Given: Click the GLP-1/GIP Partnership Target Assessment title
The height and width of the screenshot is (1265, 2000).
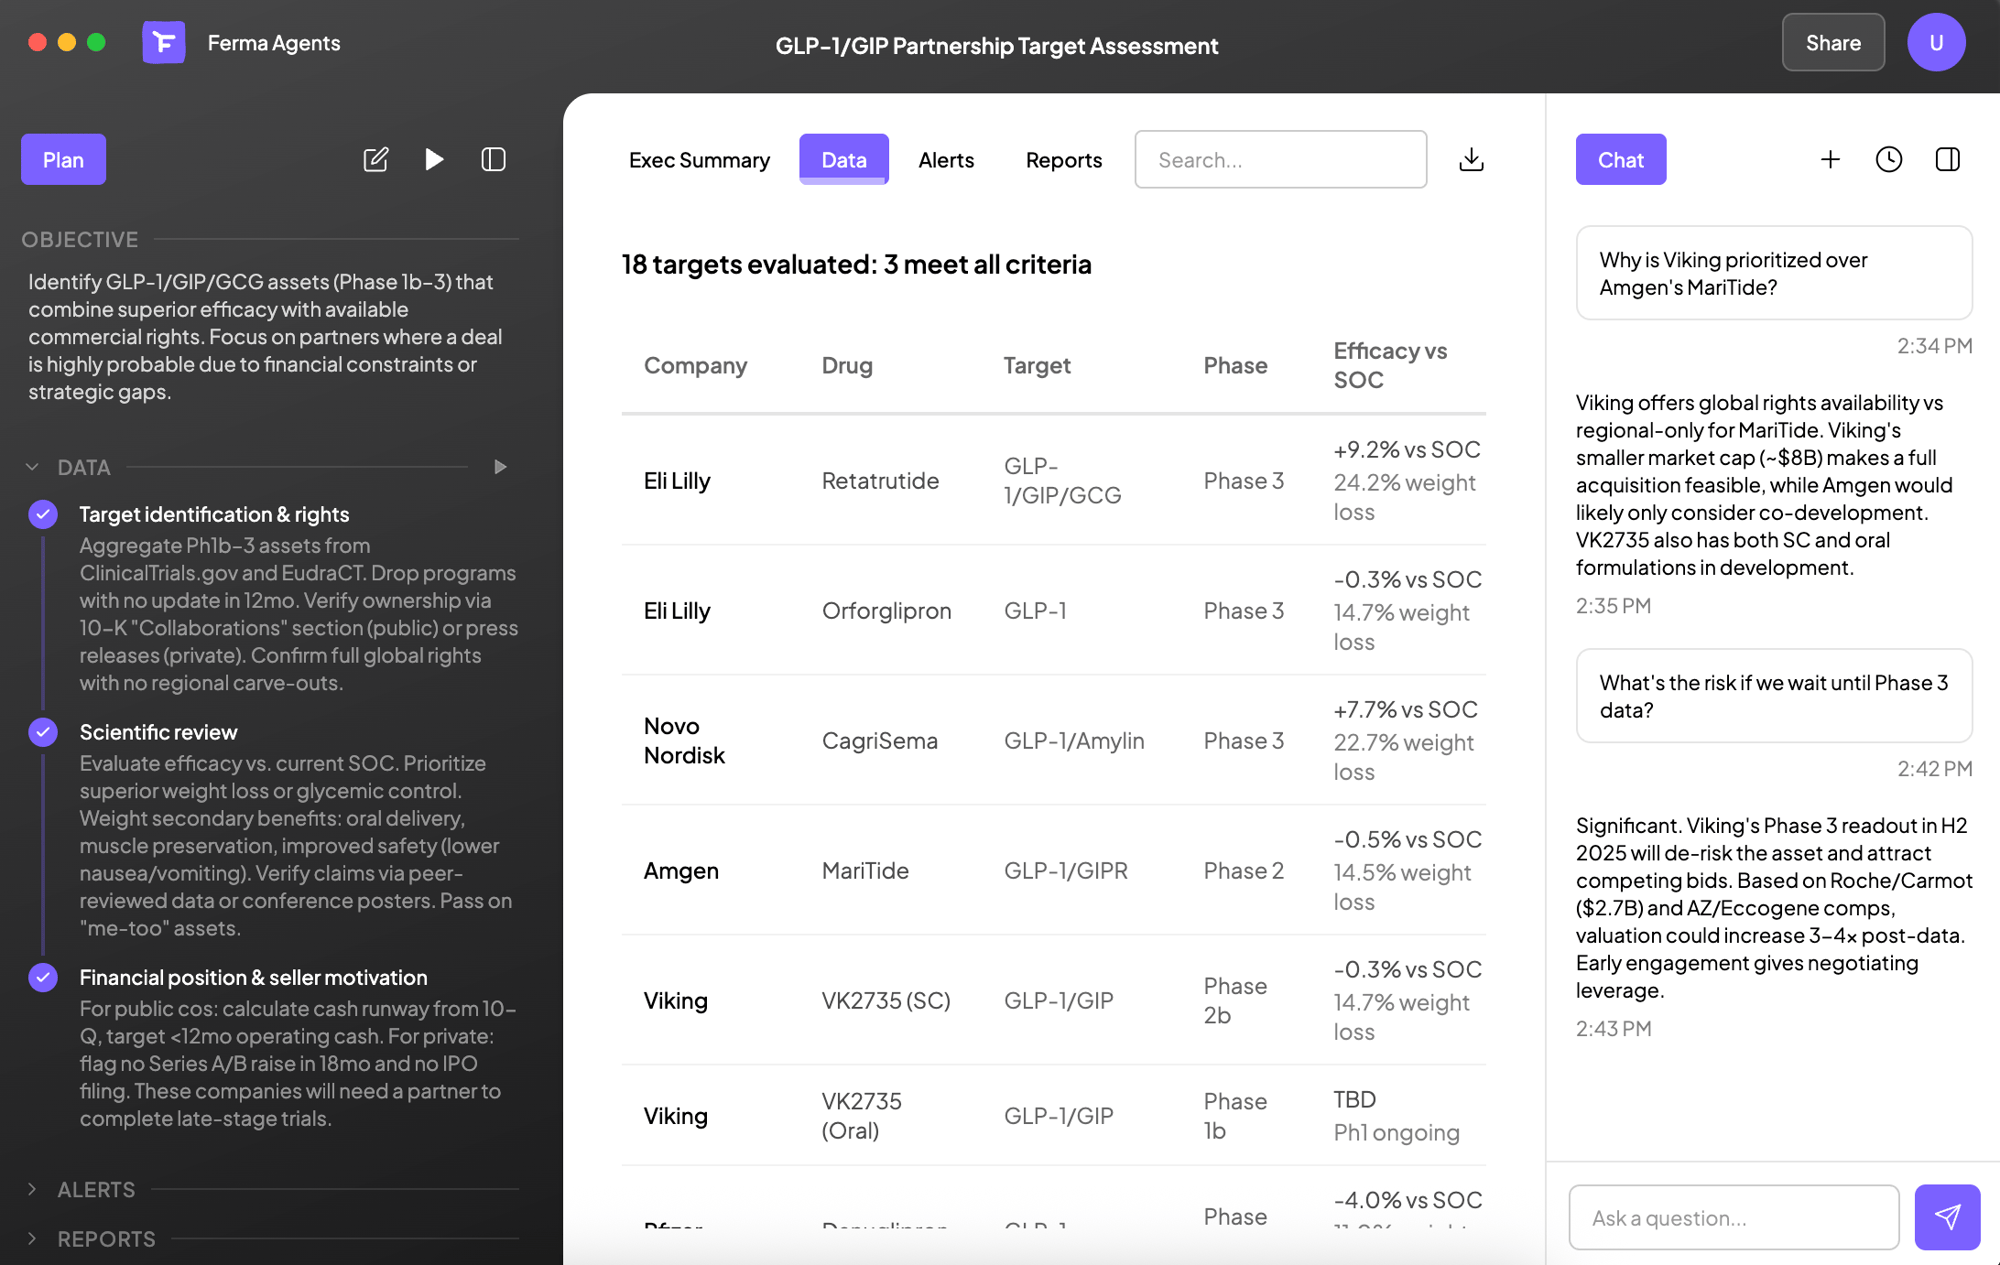Looking at the screenshot, I should coord(997,46).
